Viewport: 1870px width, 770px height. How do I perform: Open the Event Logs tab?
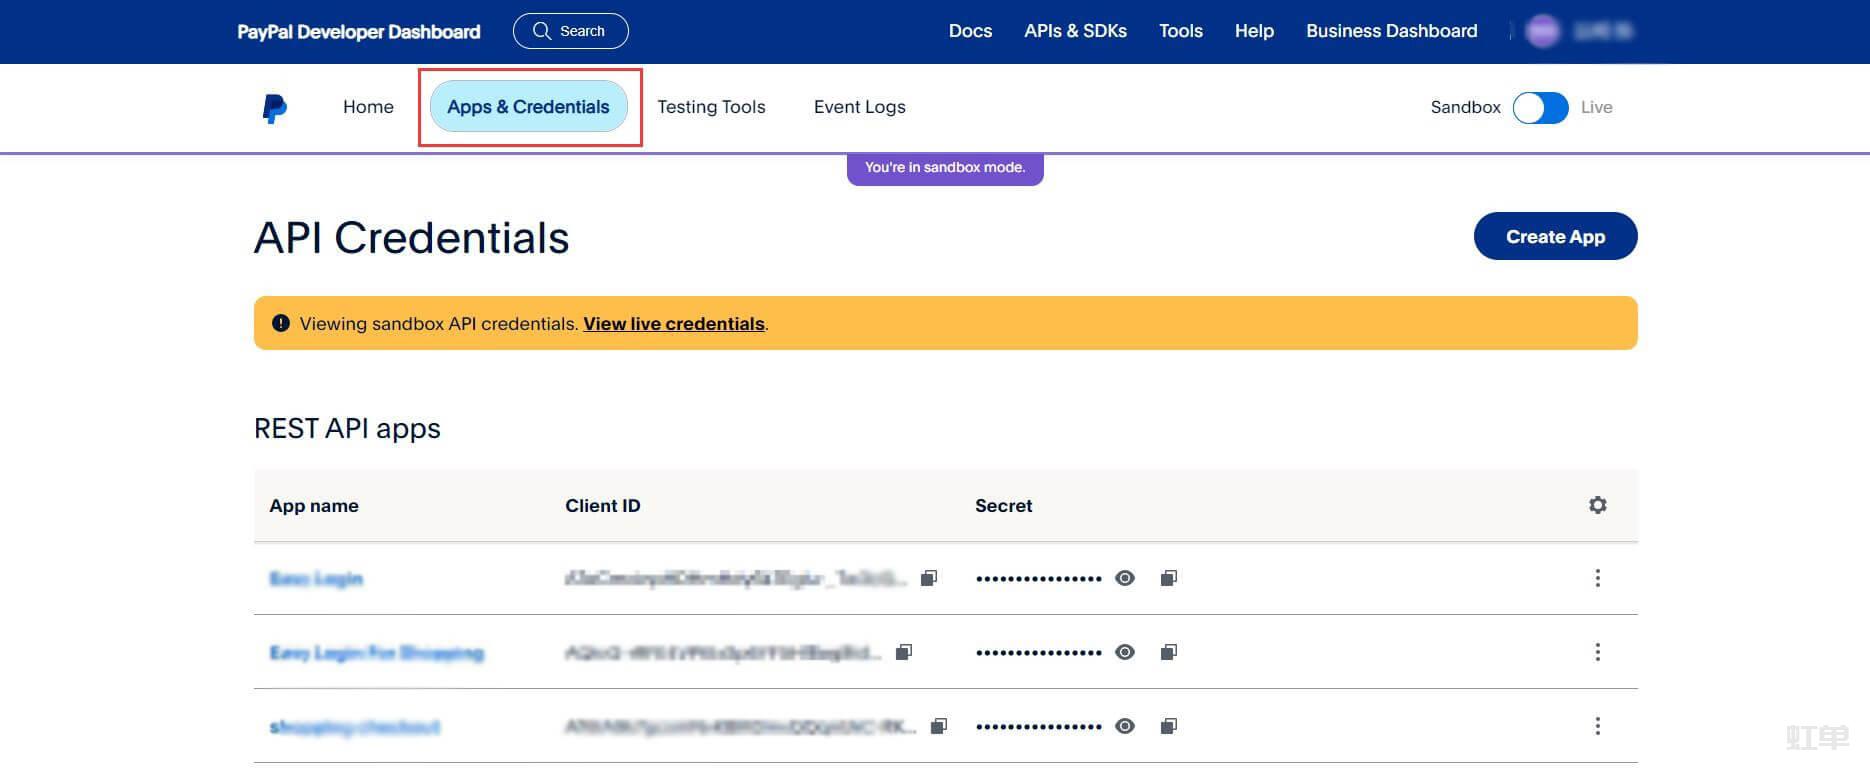[860, 107]
